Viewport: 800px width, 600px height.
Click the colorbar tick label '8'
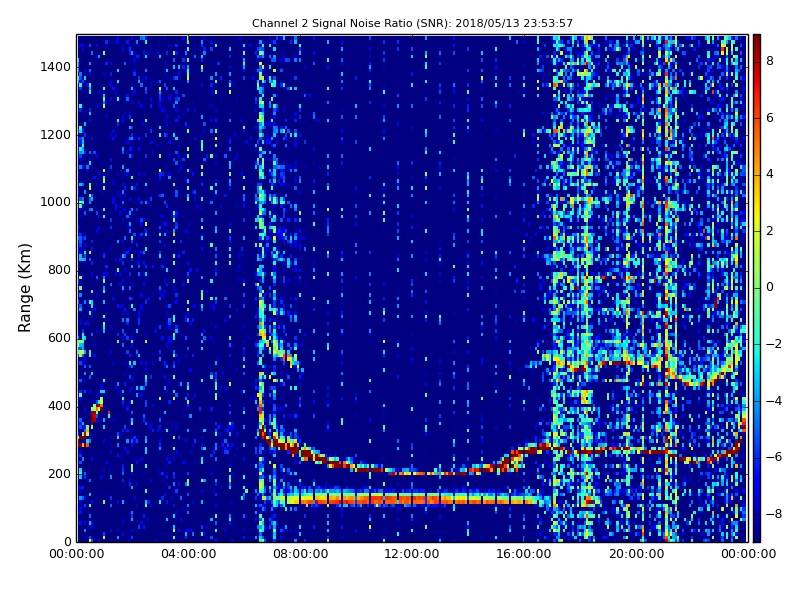click(770, 61)
